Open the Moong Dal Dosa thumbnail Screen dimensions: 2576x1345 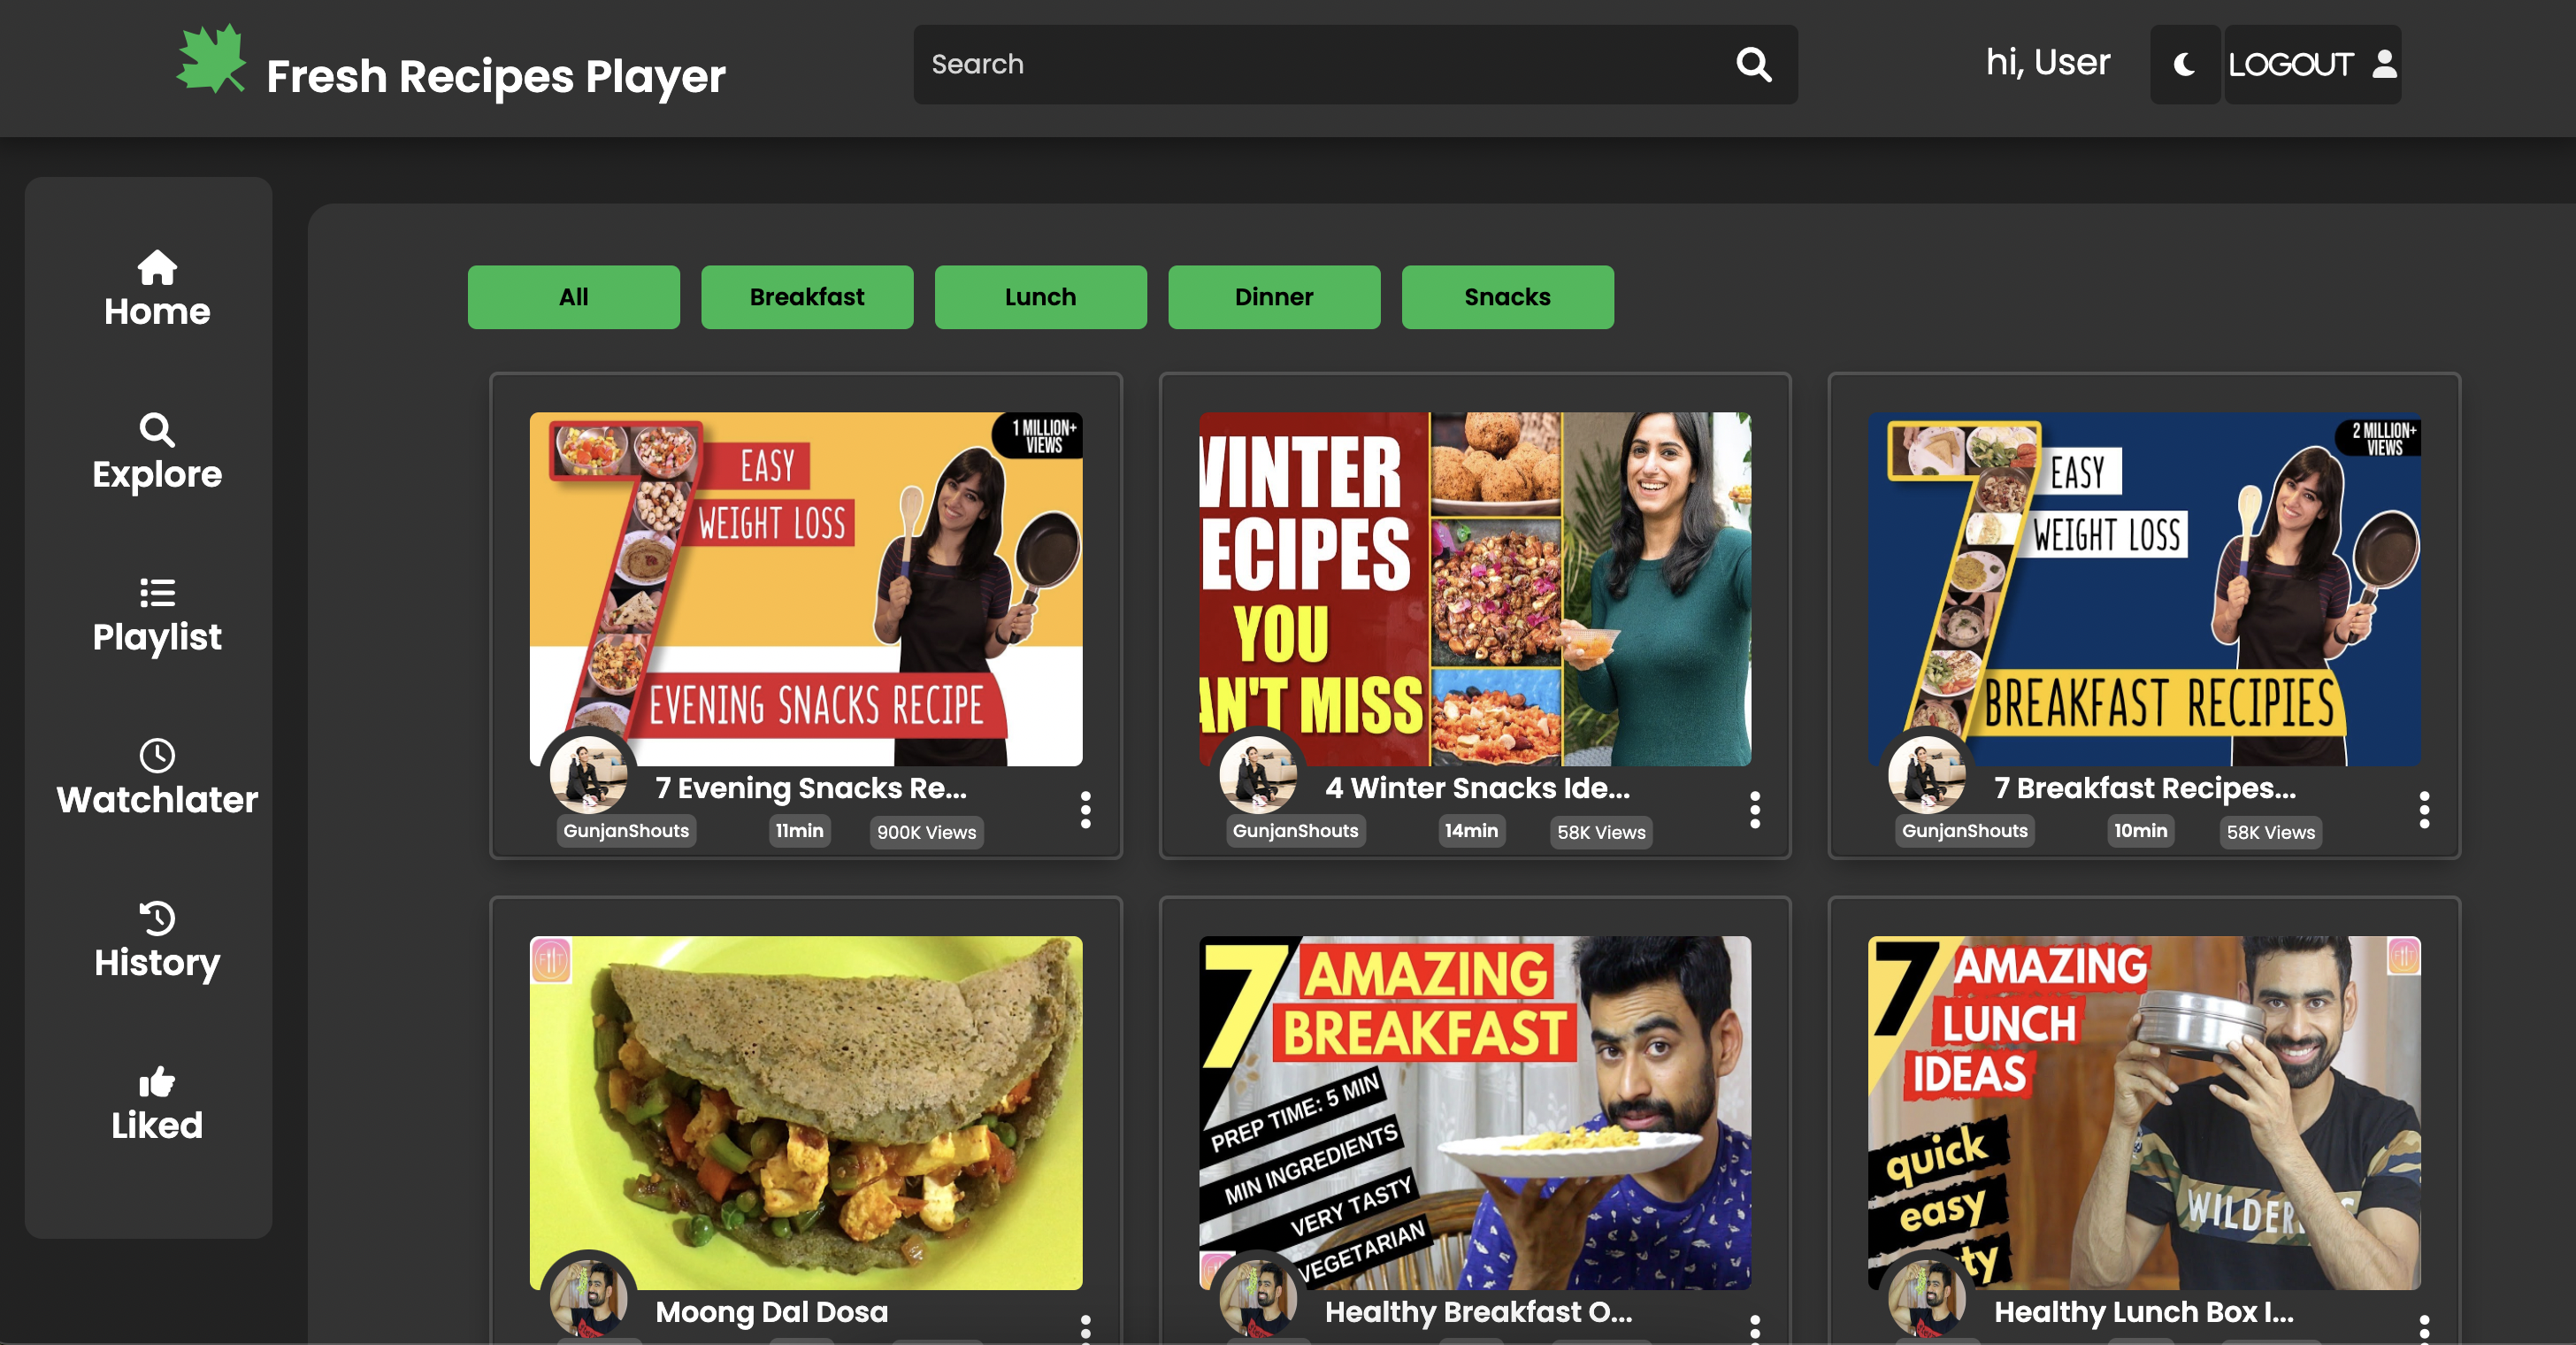[x=806, y=1113]
